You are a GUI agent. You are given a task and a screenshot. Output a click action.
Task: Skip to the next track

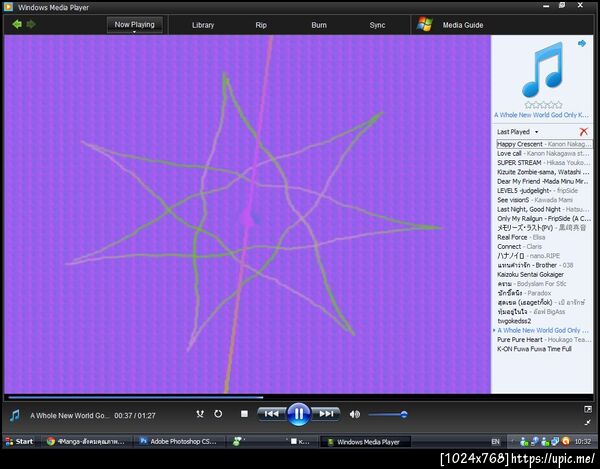326,414
